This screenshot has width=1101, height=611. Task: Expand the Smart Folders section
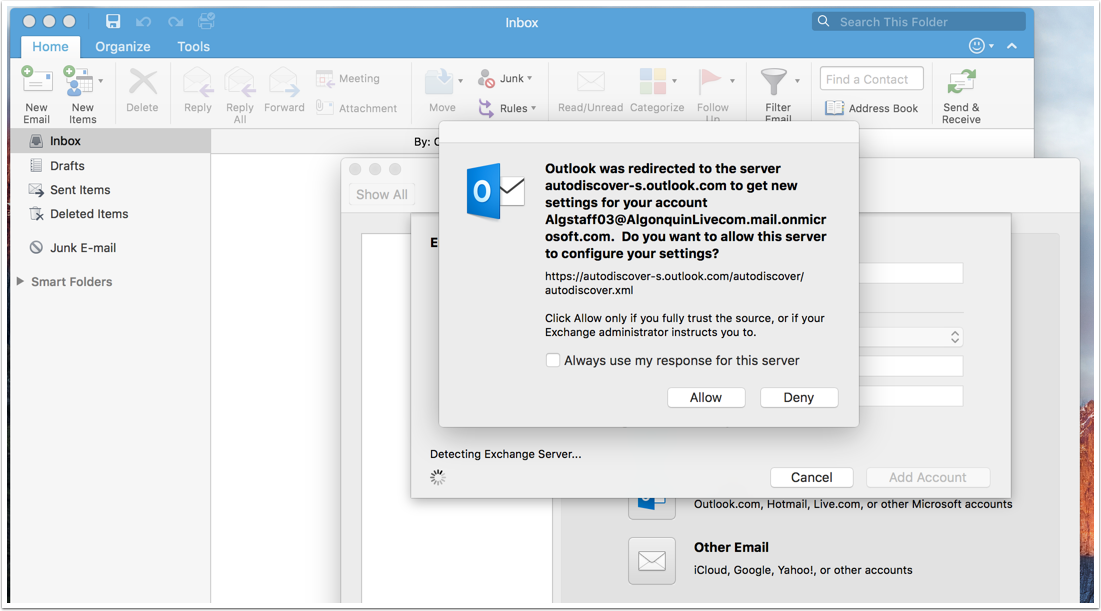(x=20, y=282)
